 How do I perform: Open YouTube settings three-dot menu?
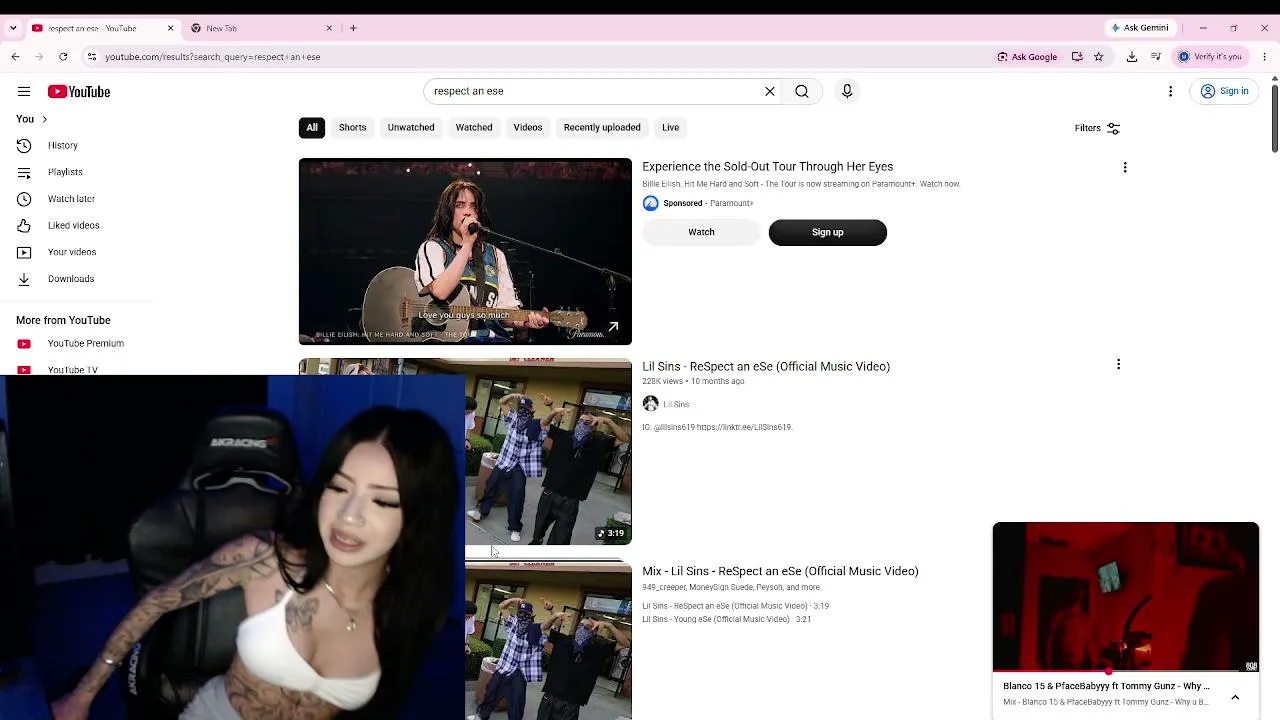coord(1171,92)
